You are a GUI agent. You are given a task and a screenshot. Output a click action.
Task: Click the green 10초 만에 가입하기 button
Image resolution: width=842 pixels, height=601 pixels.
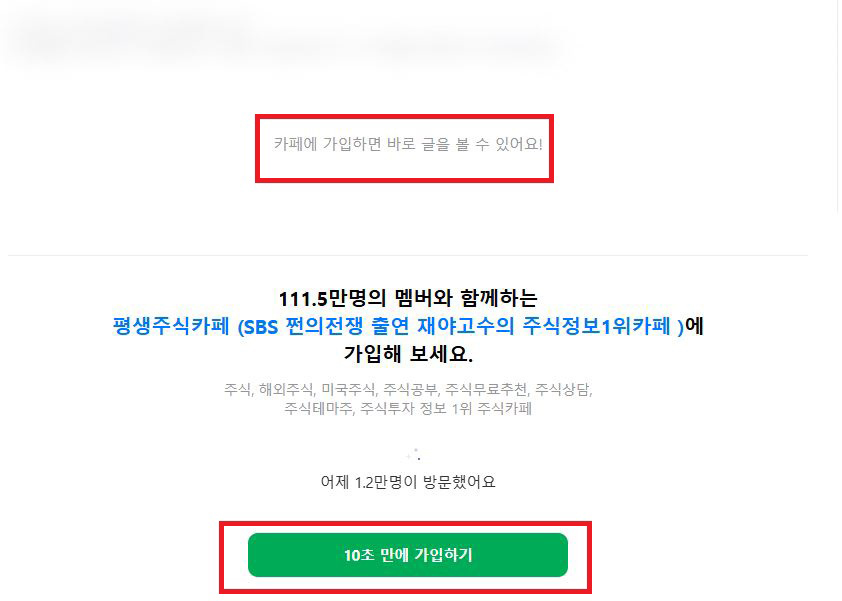(408, 555)
